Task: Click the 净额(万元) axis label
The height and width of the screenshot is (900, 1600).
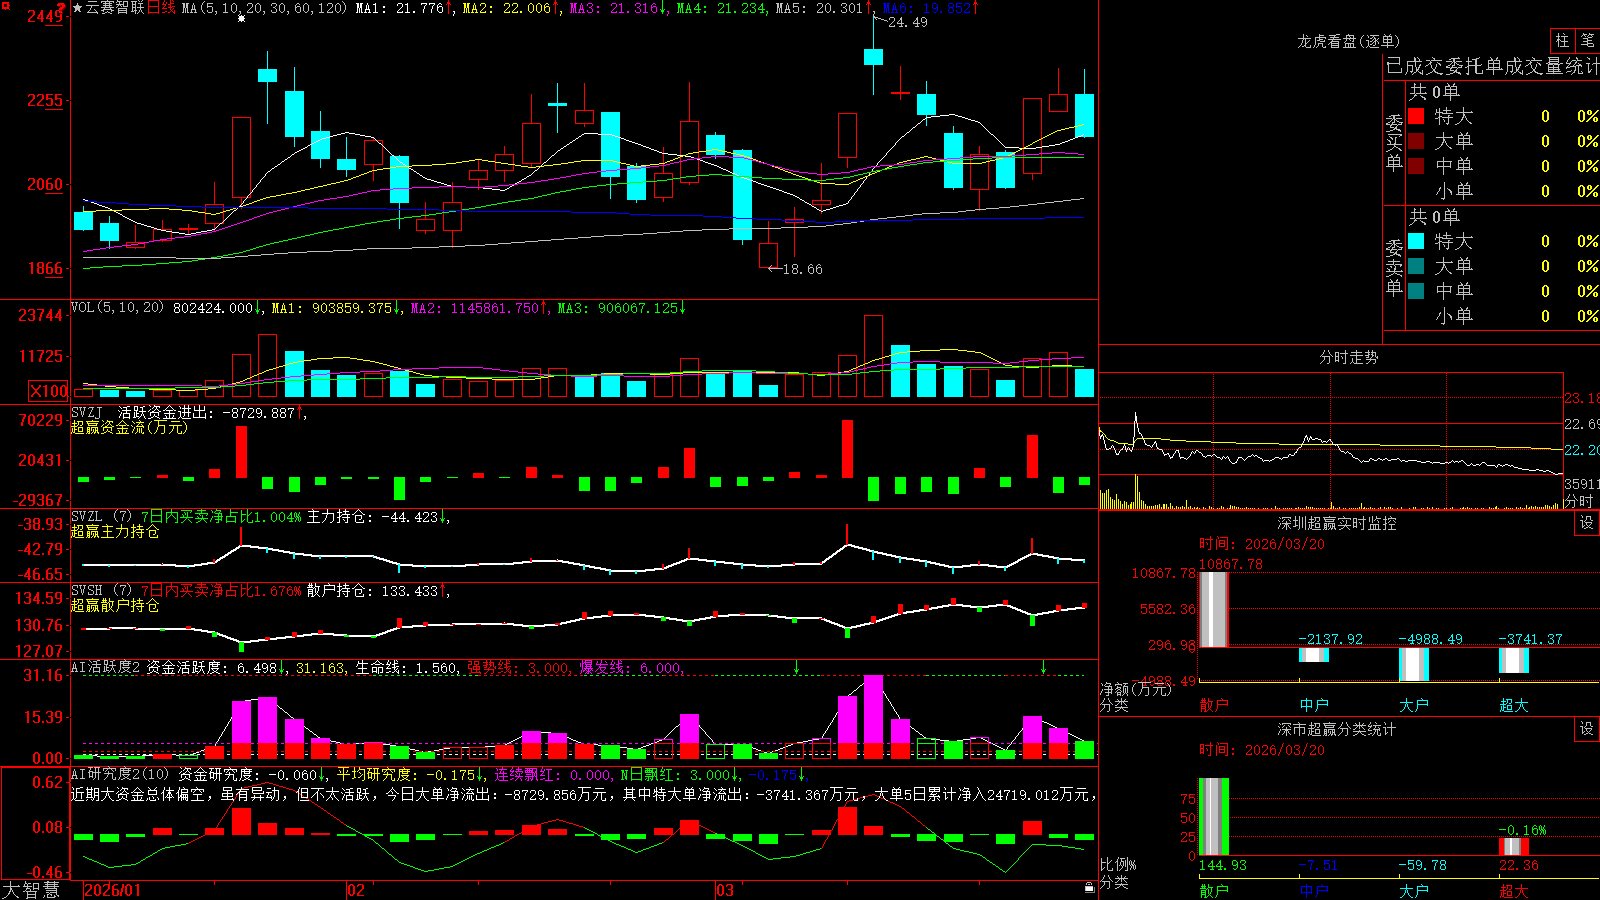Action: point(1135,689)
